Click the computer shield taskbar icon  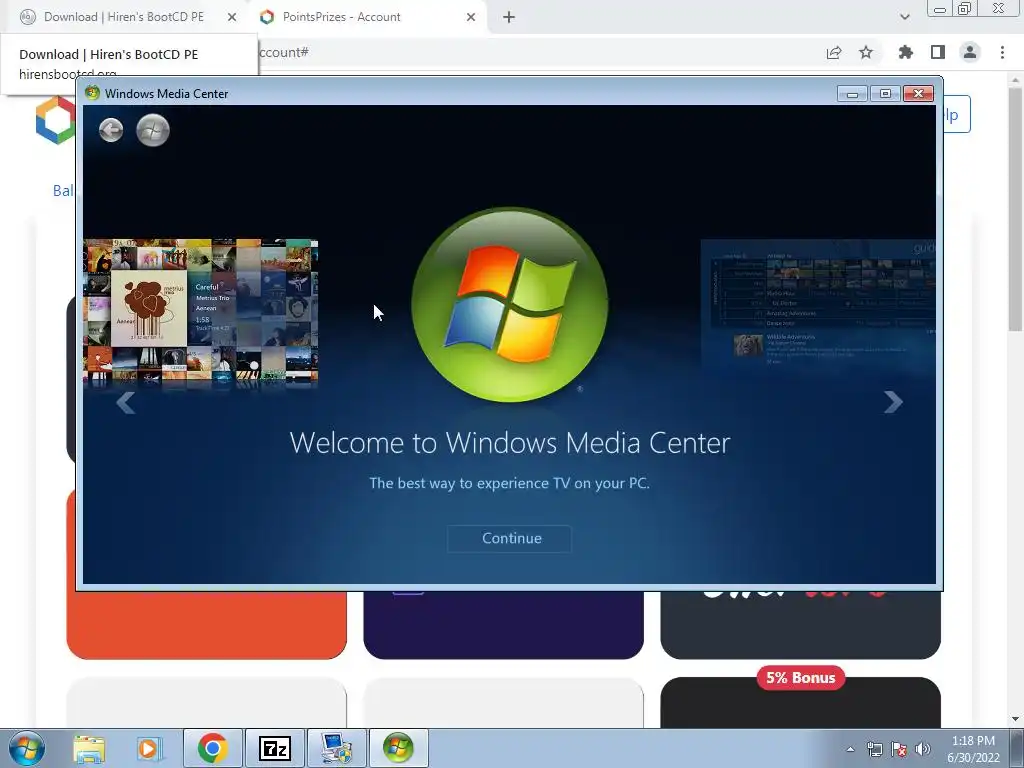(336, 748)
